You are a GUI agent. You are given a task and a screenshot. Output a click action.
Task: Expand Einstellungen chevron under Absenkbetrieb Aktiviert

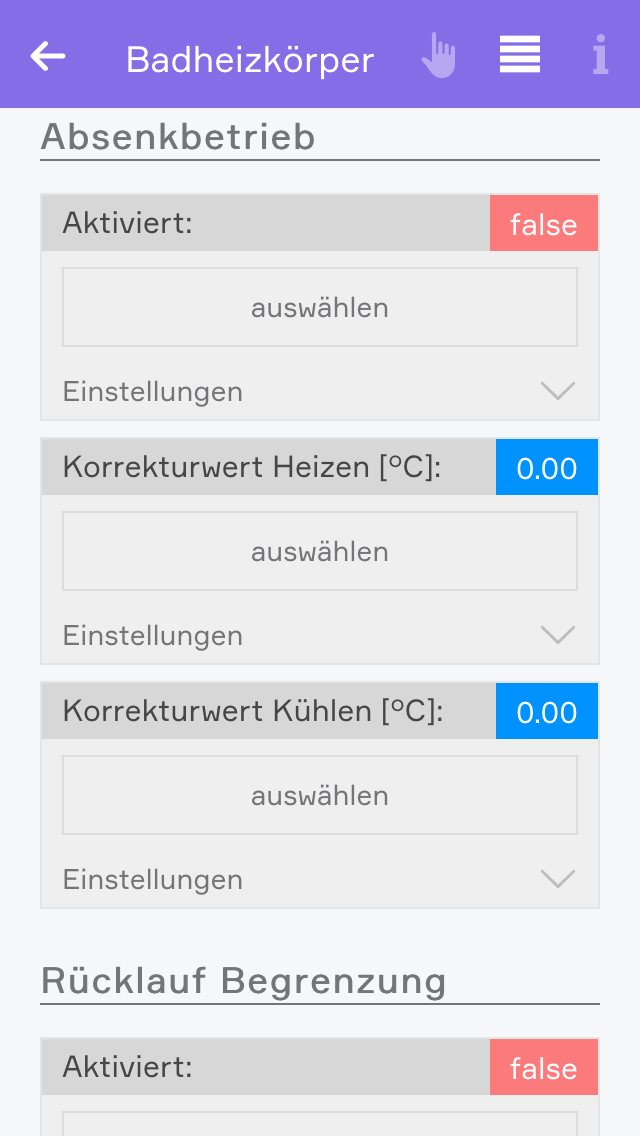pos(557,391)
